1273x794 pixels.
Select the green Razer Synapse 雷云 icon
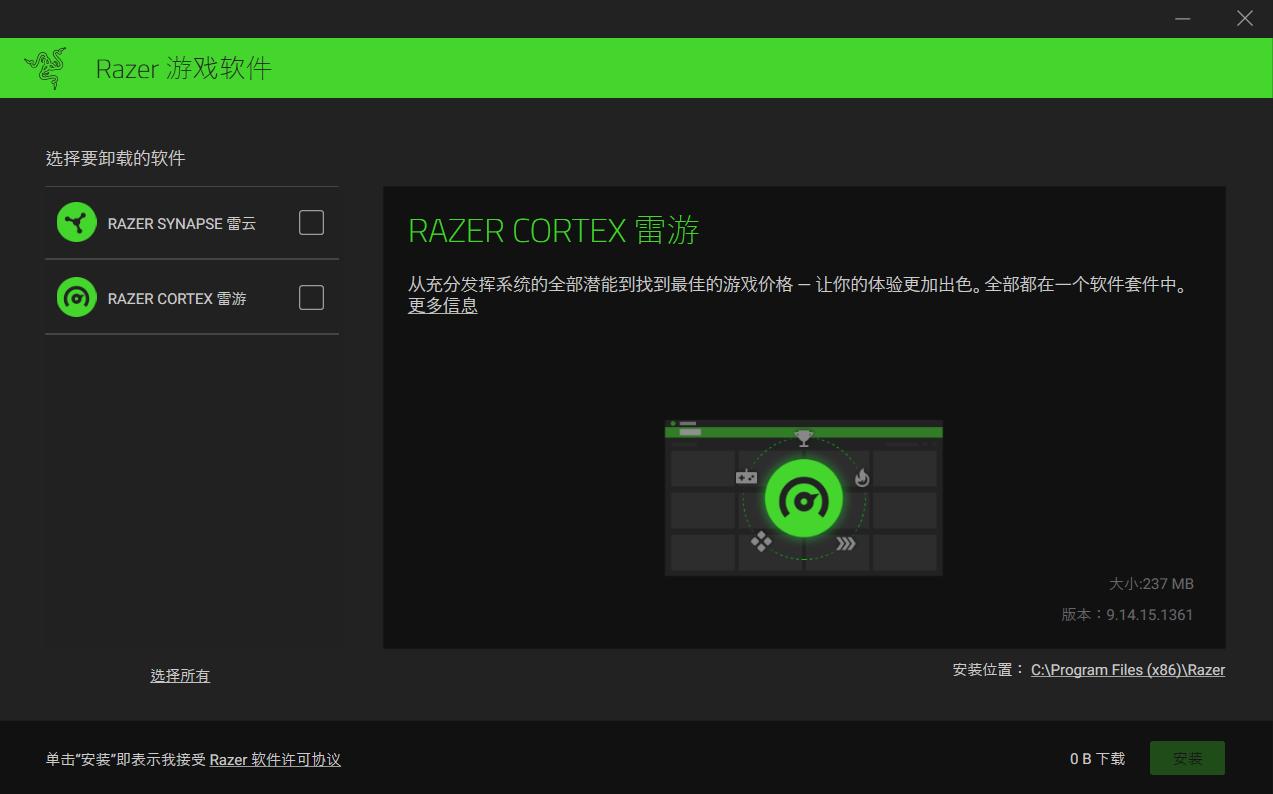coord(76,222)
